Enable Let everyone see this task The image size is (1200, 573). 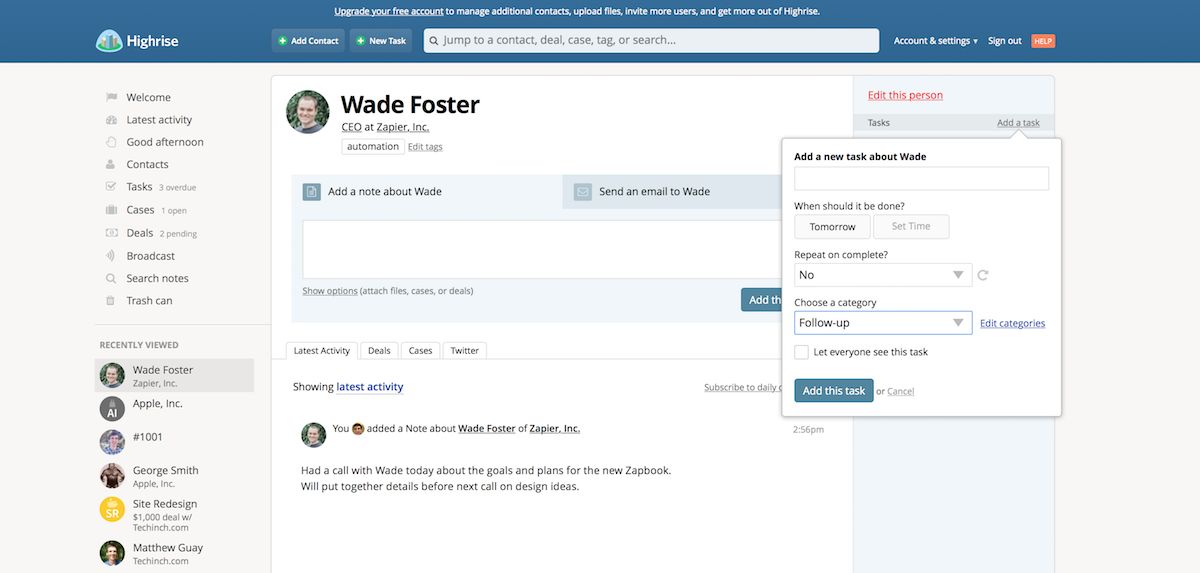801,352
